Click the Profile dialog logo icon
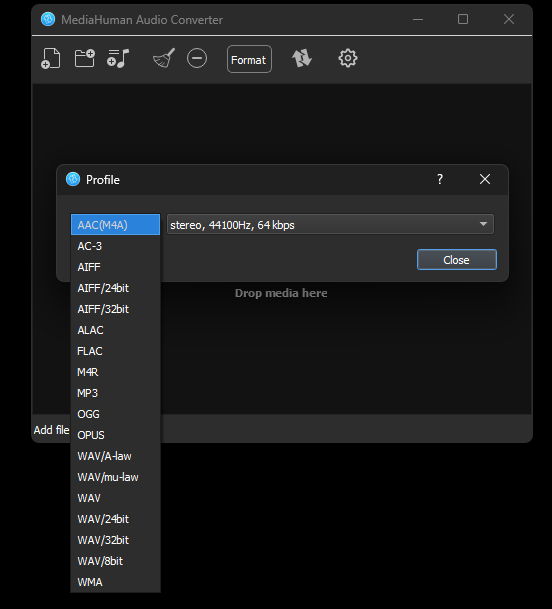 pos(73,179)
